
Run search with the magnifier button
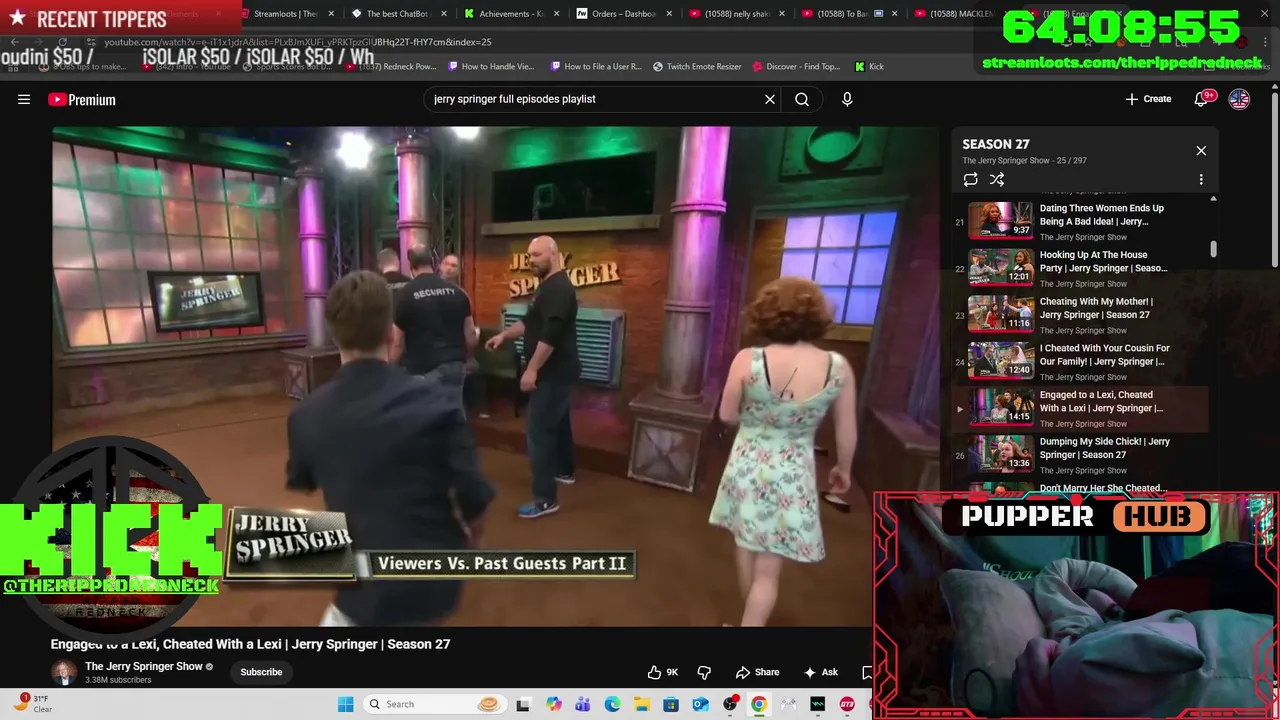coord(802,99)
